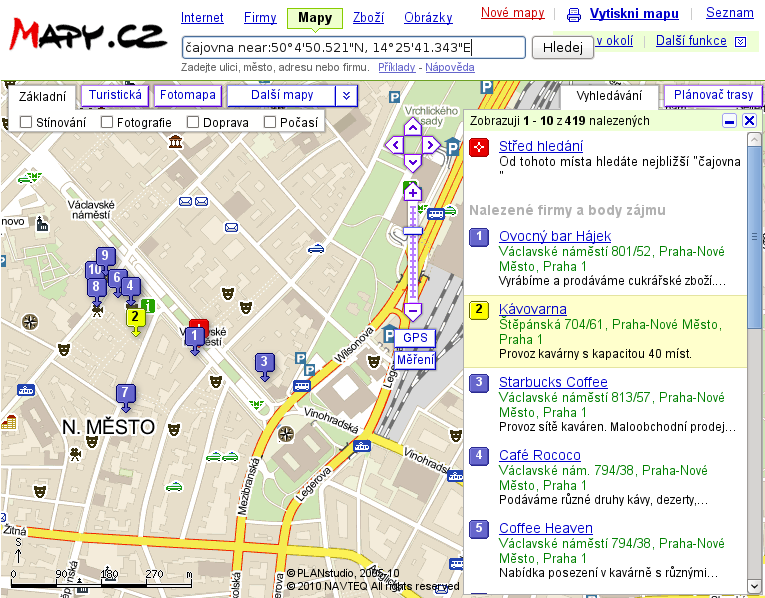The image size is (765, 598).
Task: Click the result number 5 badge
Action: [x=479, y=529]
